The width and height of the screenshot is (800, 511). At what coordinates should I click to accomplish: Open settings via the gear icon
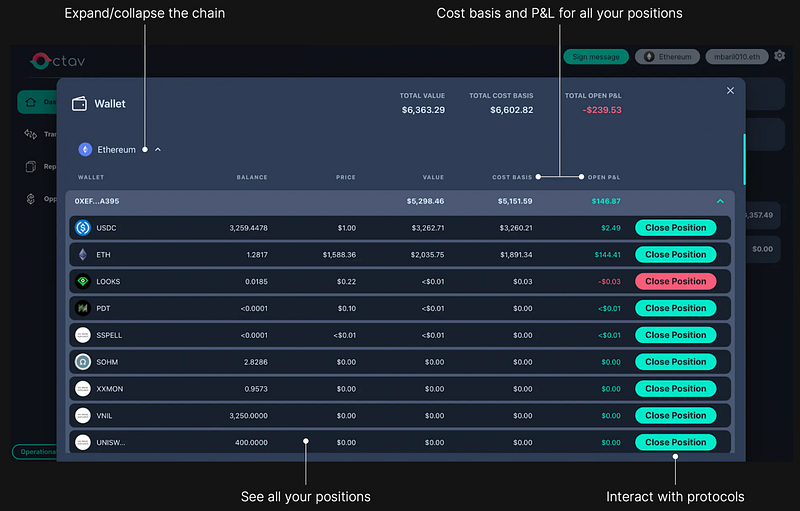click(x=780, y=56)
